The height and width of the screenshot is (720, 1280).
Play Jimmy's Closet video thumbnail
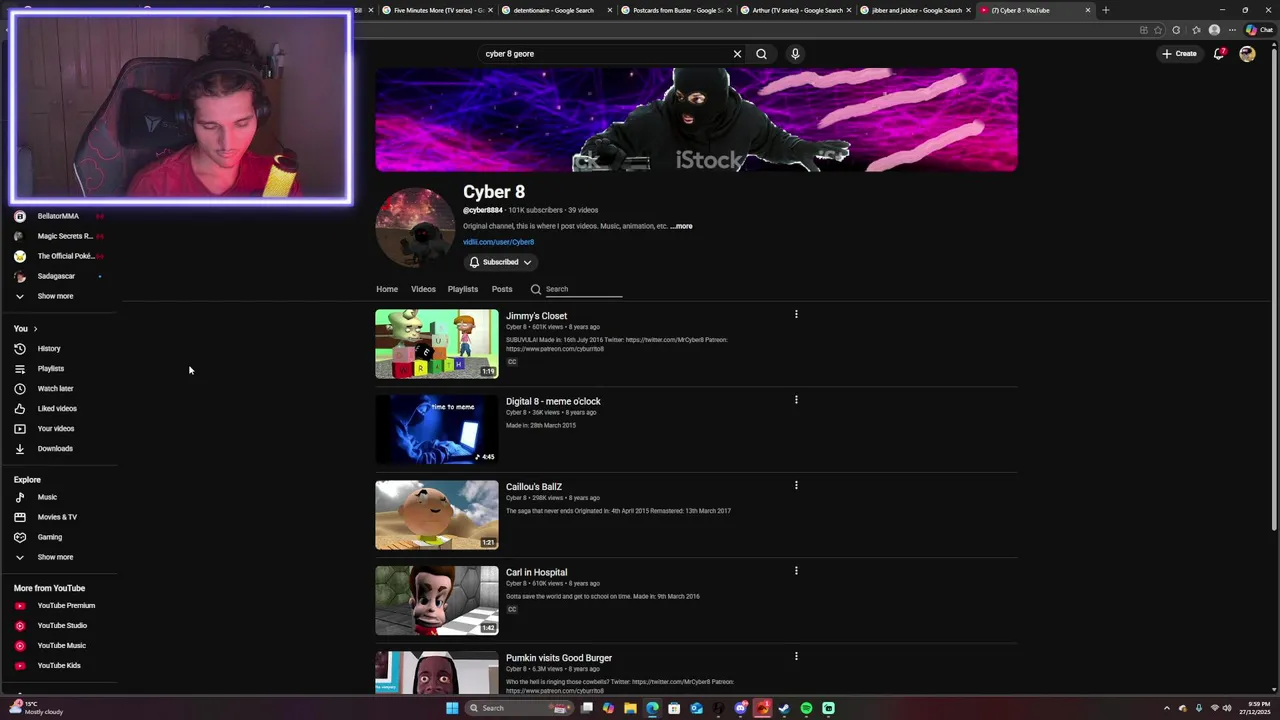pyautogui.click(x=437, y=344)
